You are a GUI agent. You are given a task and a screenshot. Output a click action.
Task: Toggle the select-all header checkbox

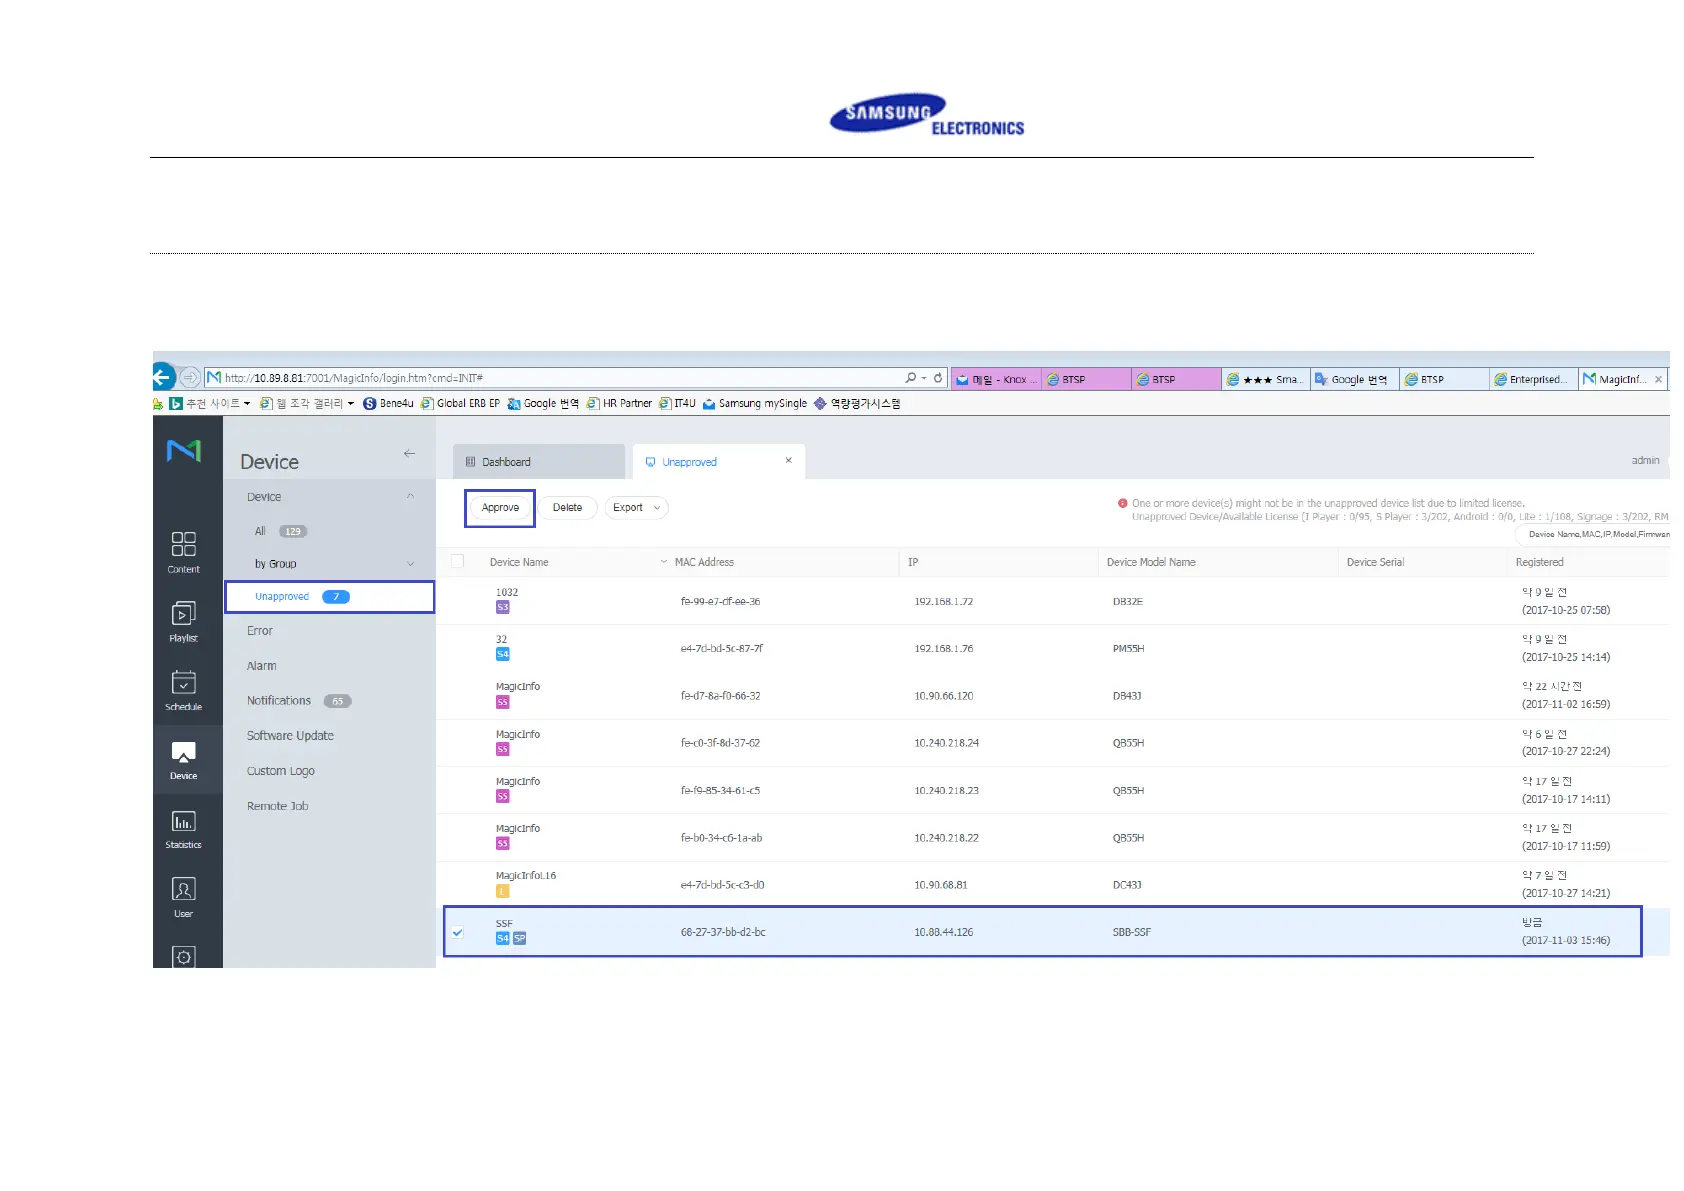[x=458, y=562]
